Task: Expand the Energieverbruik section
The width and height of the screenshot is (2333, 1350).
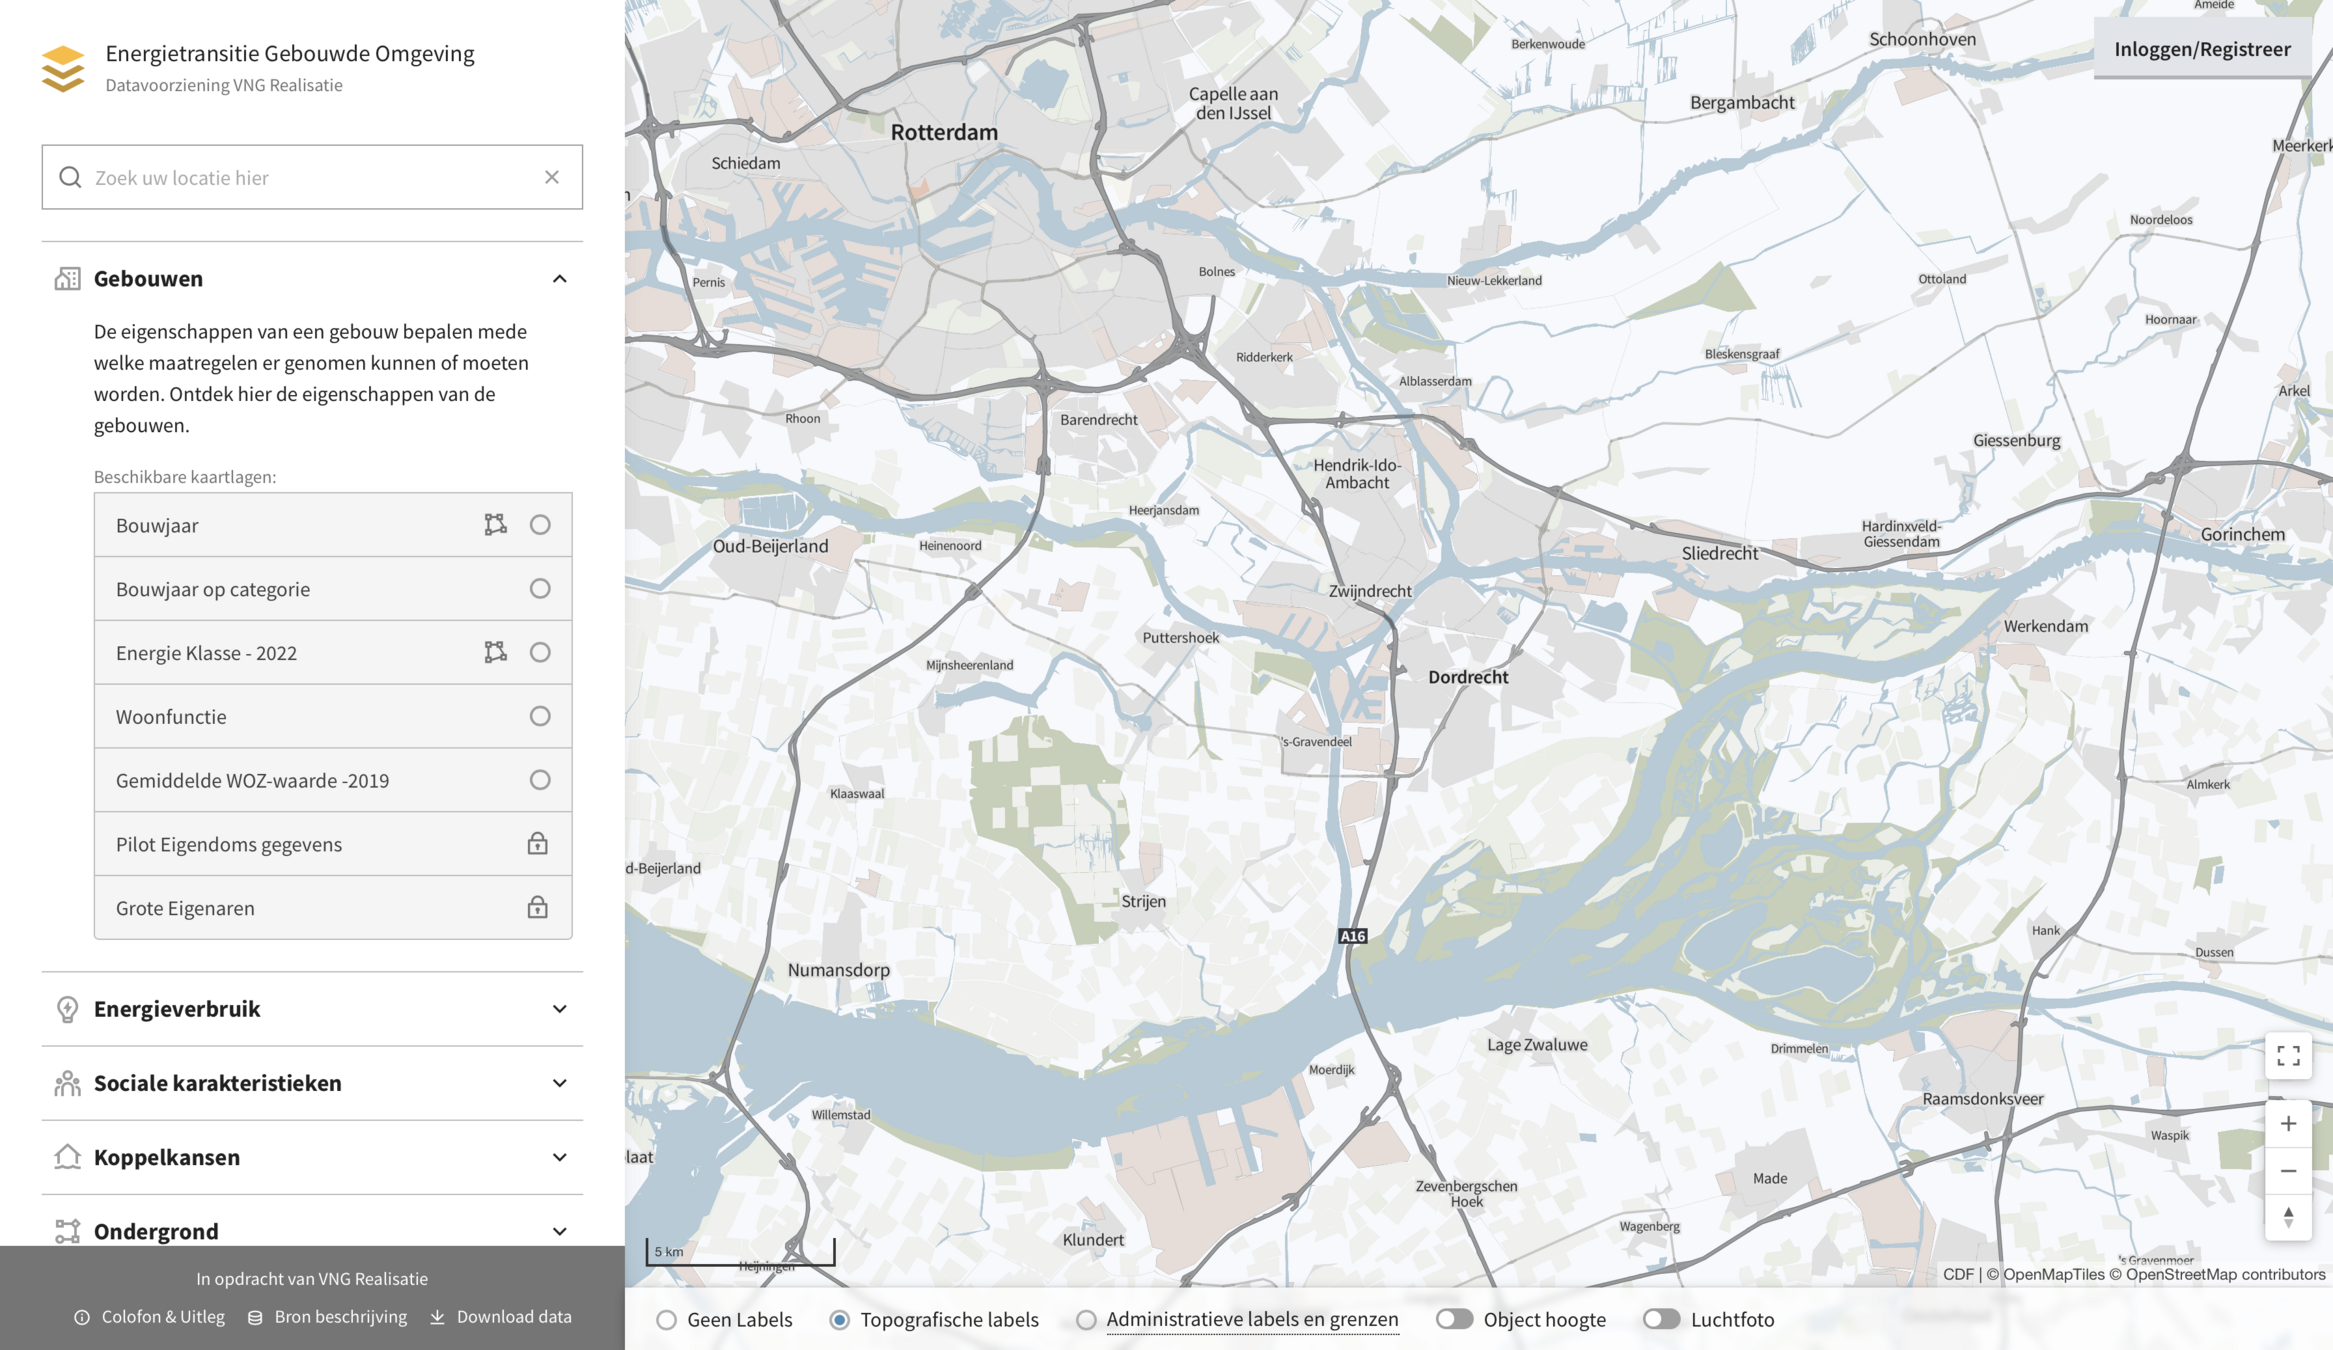Action: (x=559, y=1009)
